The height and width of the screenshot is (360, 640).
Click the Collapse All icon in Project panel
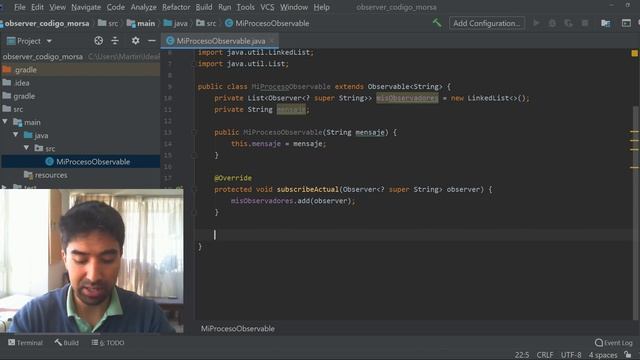pos(115,41)
